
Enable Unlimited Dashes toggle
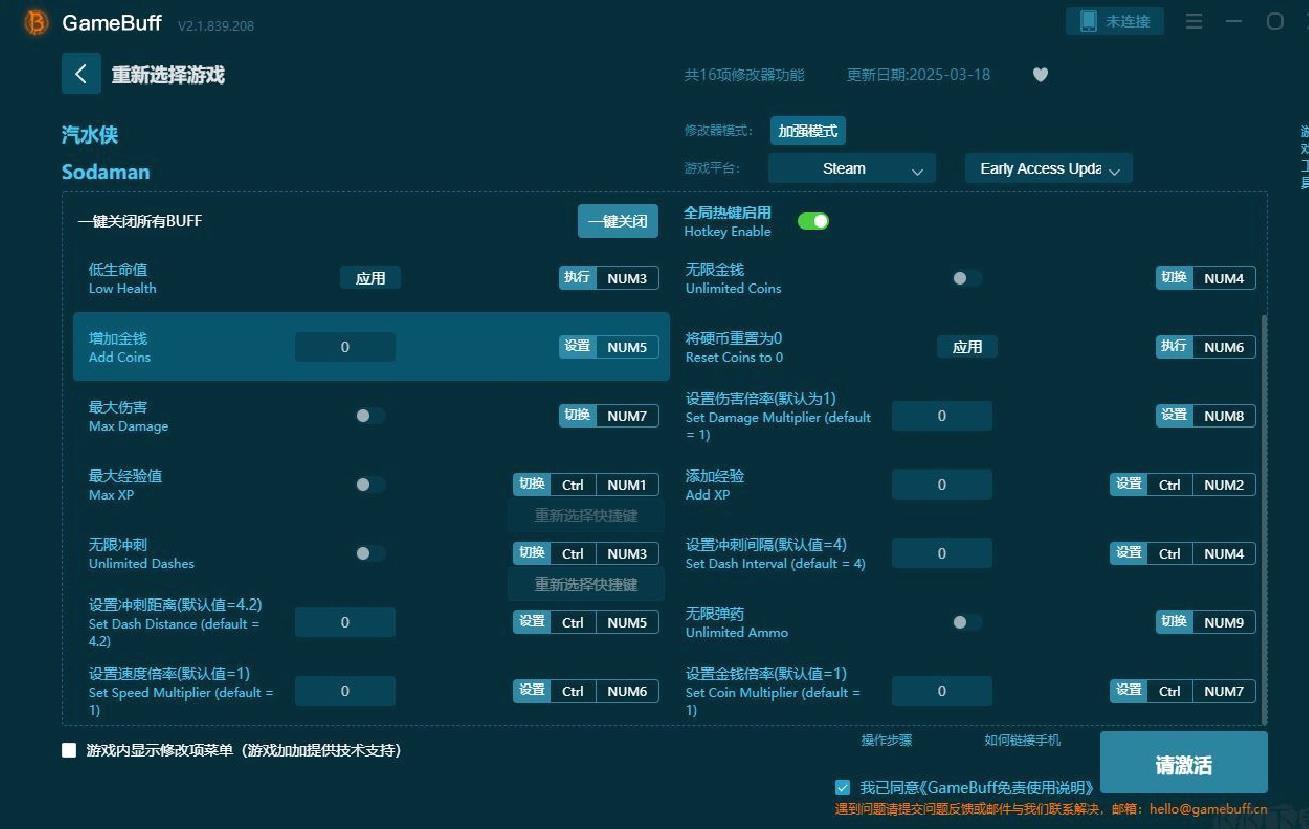coord(370,554)
